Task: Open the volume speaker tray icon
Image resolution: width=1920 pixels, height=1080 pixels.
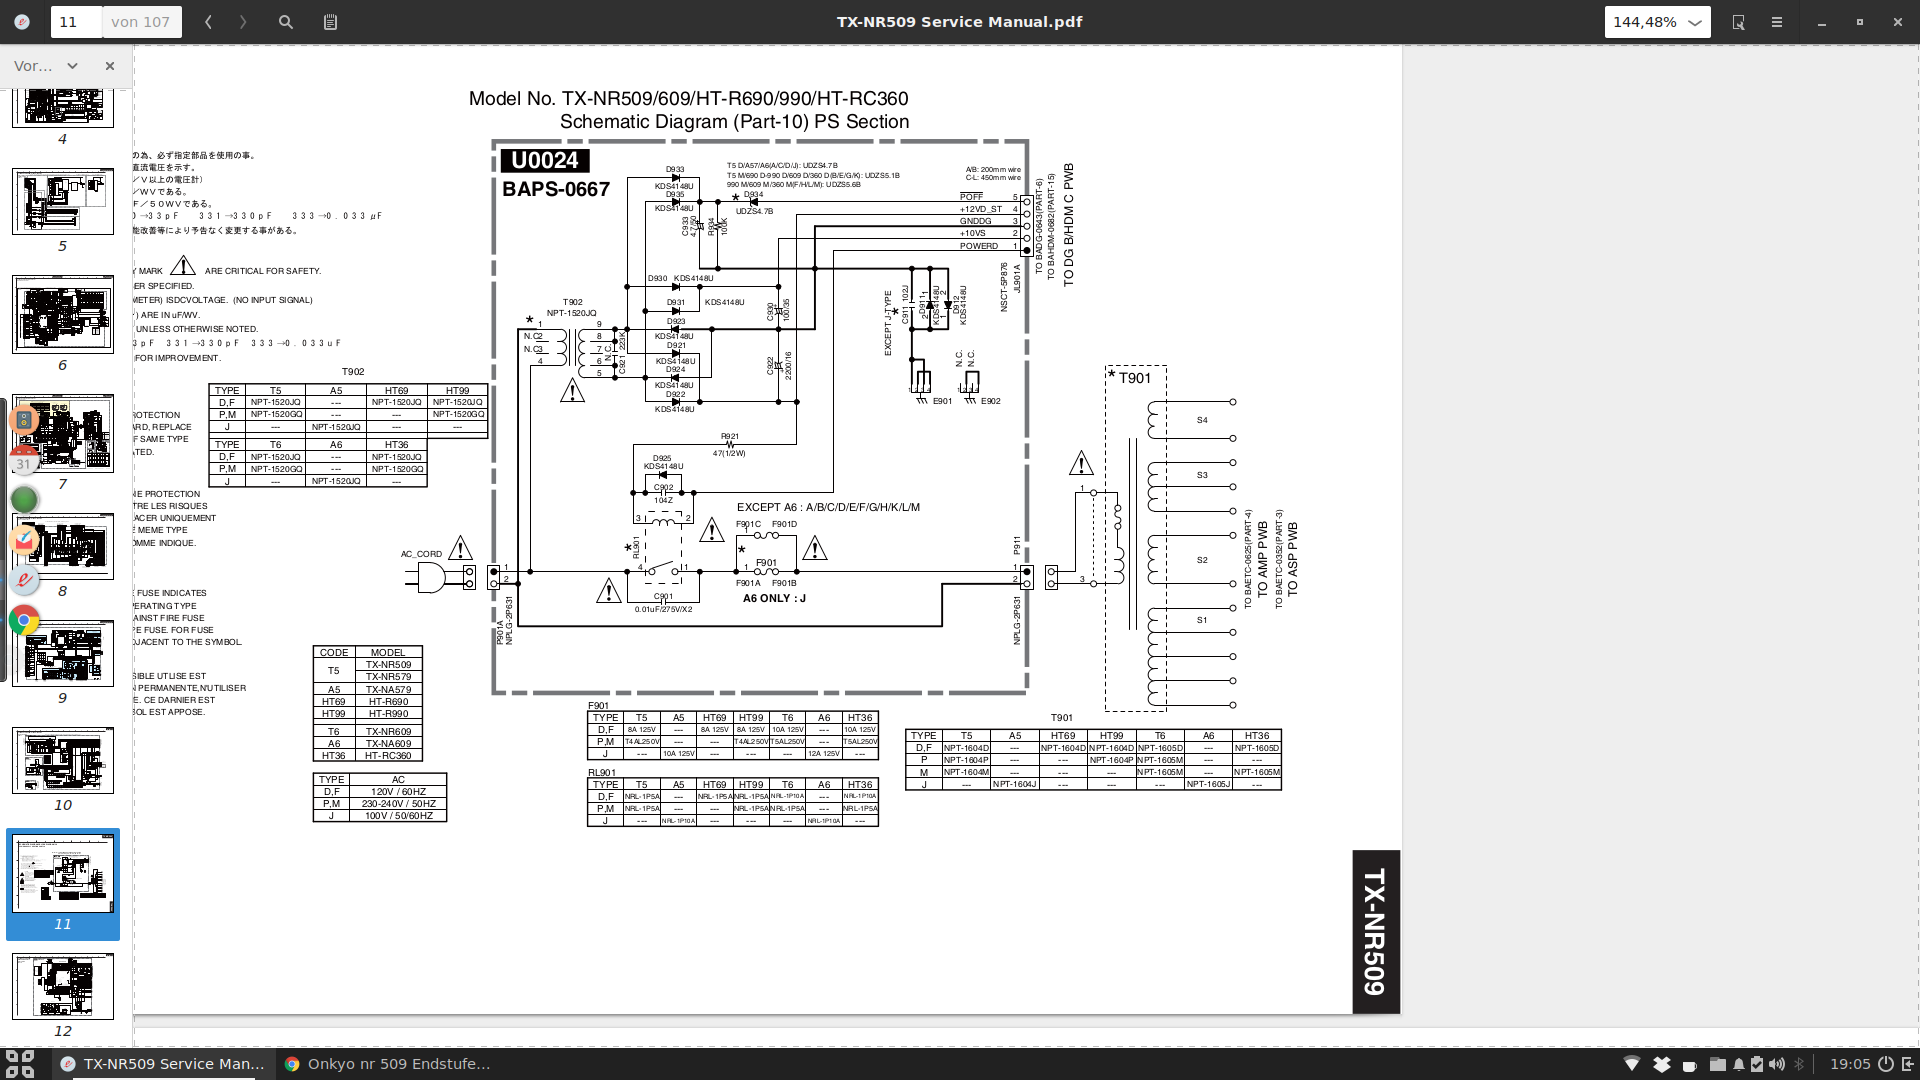Action: coord(1777,1064)
